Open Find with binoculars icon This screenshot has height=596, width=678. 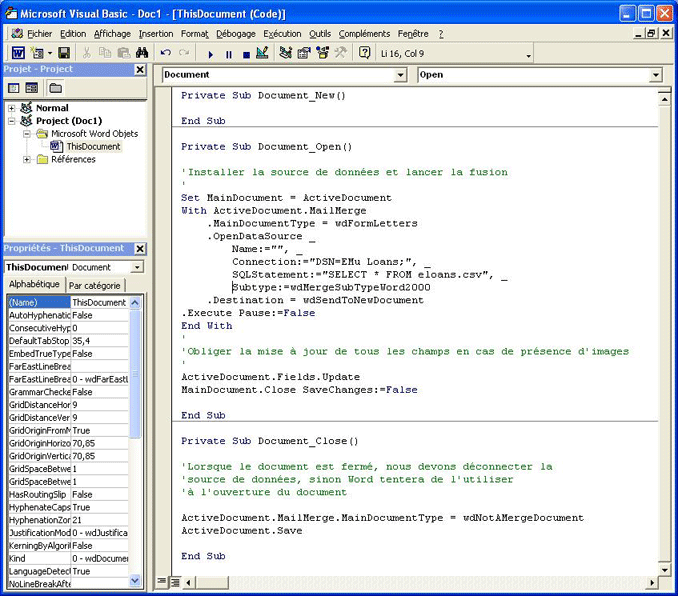point(142,53)
